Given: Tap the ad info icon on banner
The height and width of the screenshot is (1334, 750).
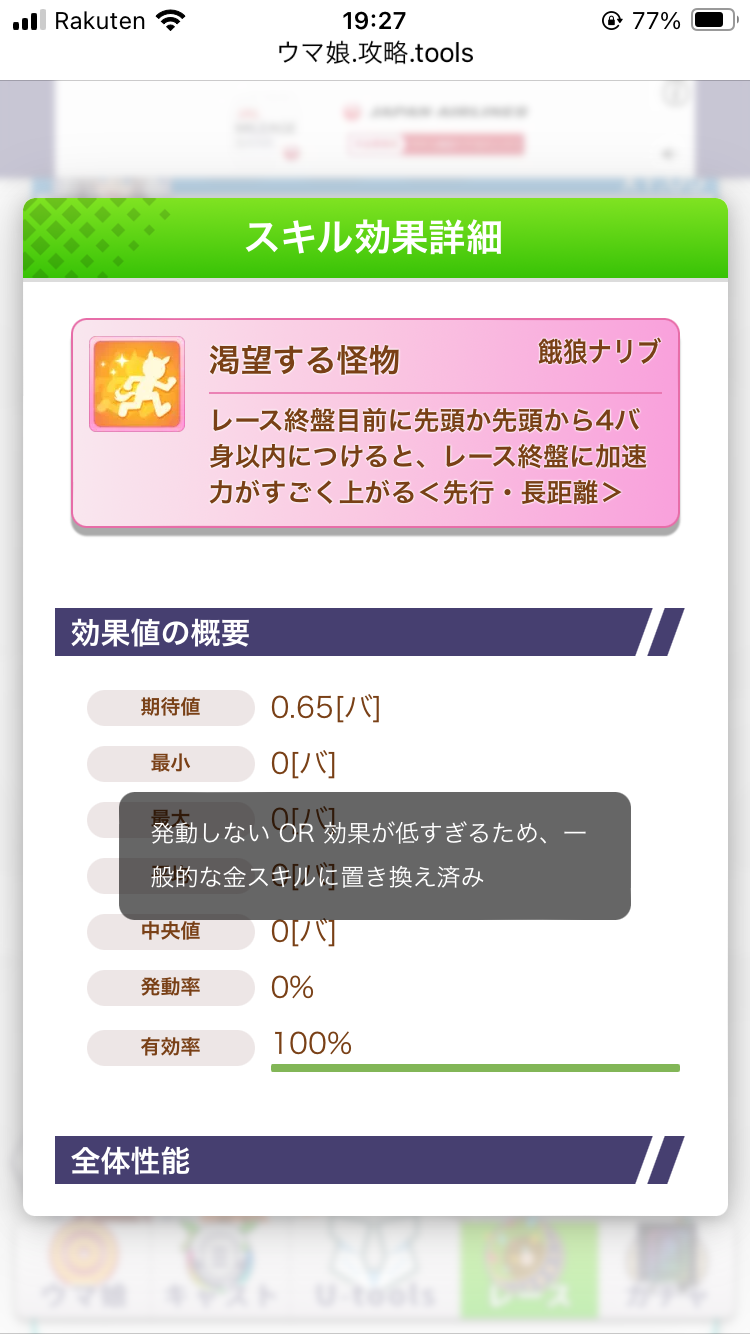Looking at the screenshot, I should 677,94.
